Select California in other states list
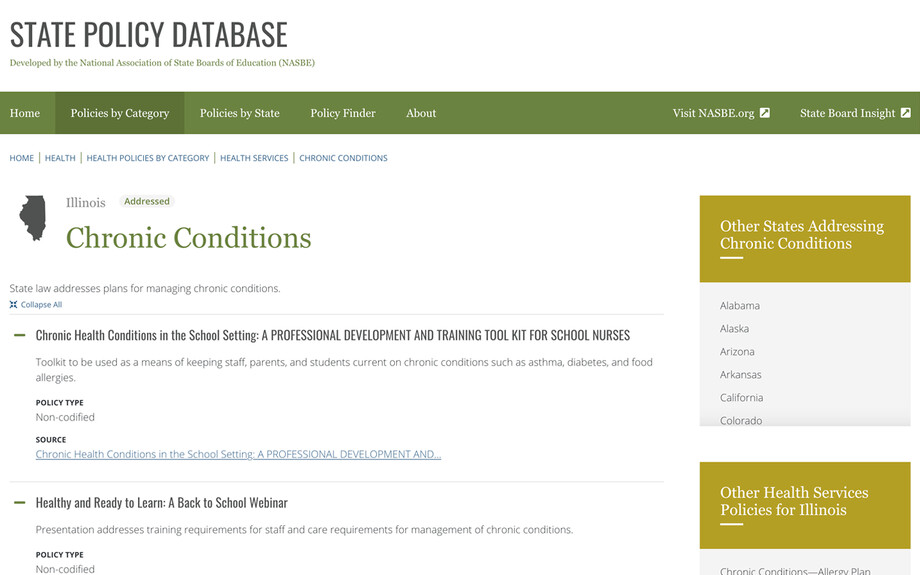 [x=742, y=397]
